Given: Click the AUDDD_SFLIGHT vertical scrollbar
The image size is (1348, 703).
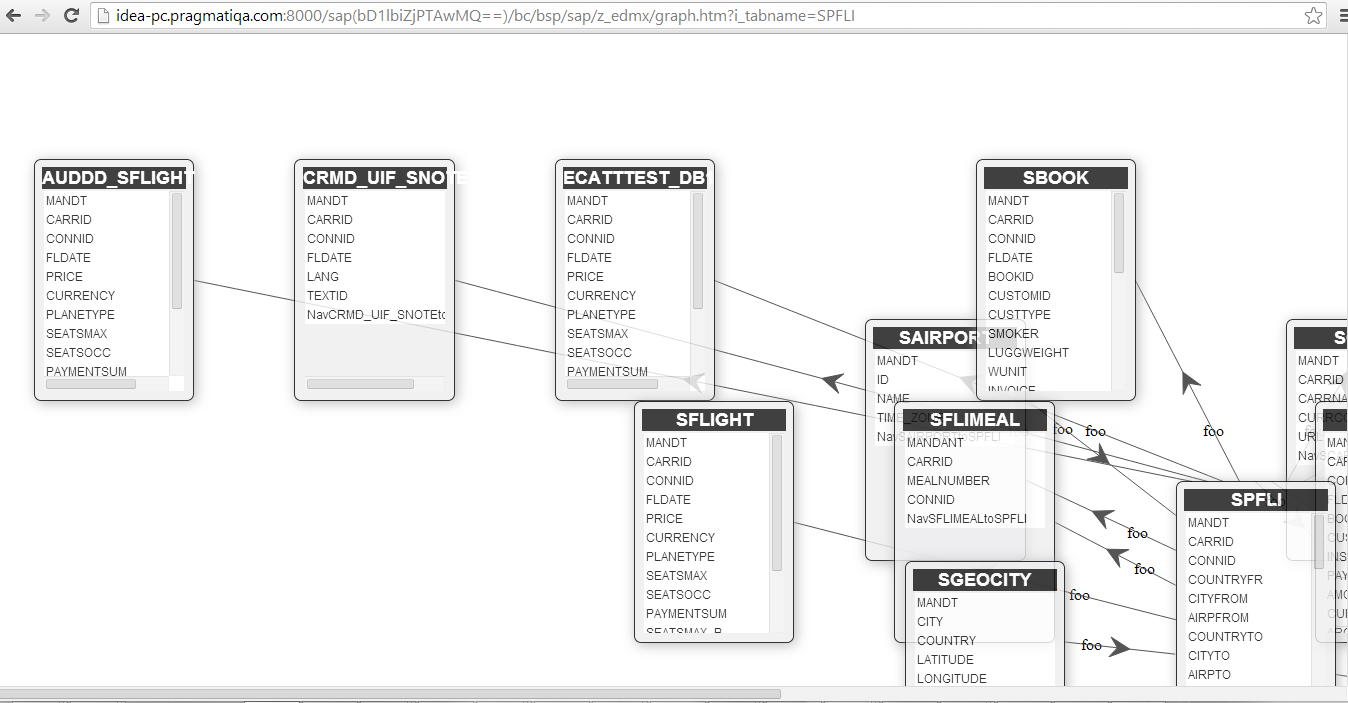Looking at the screenshot, I should (177, 251).
